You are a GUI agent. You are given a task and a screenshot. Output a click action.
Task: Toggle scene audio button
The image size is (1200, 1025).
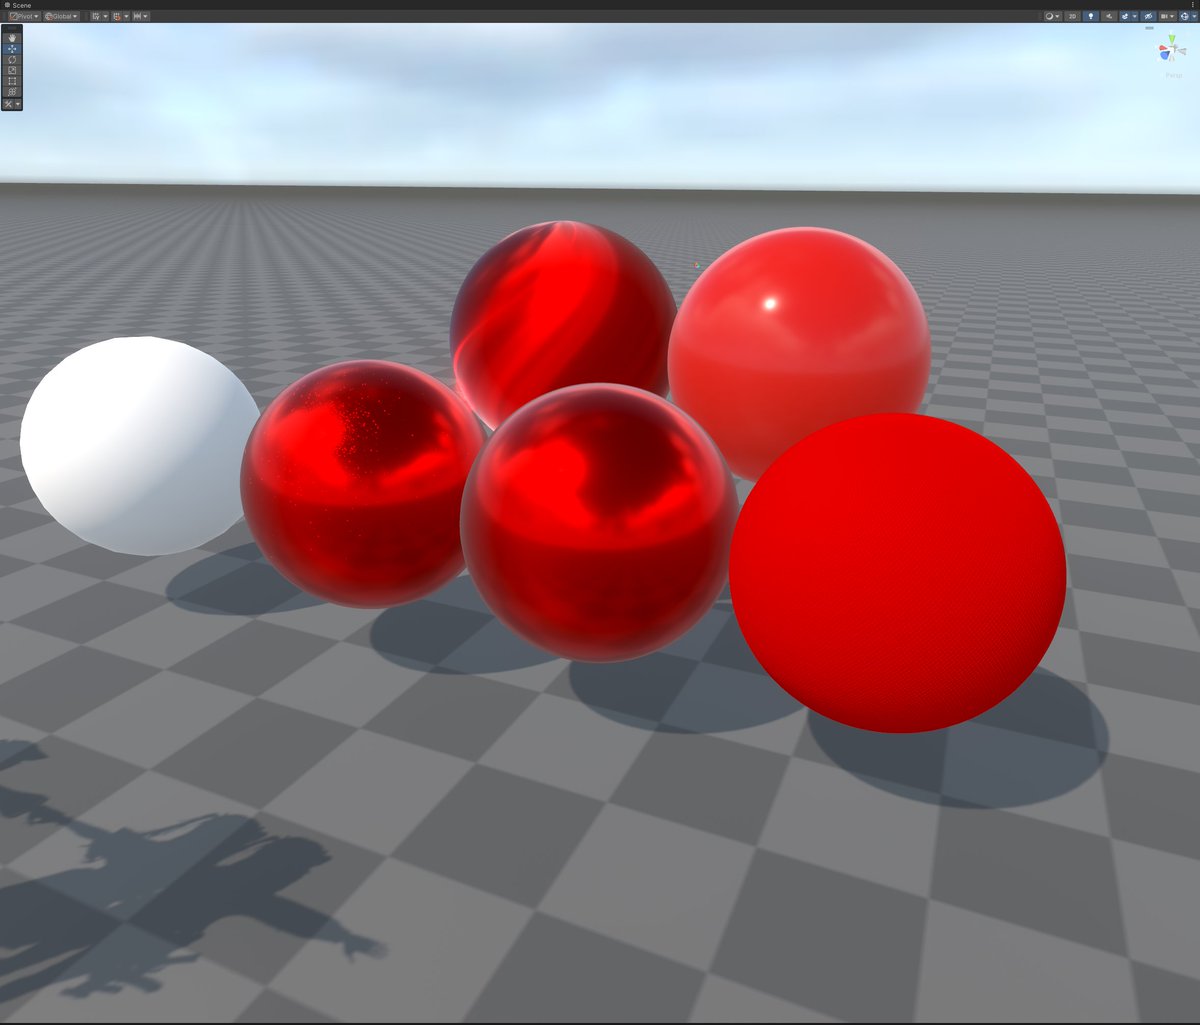(x=1109, y=16)
